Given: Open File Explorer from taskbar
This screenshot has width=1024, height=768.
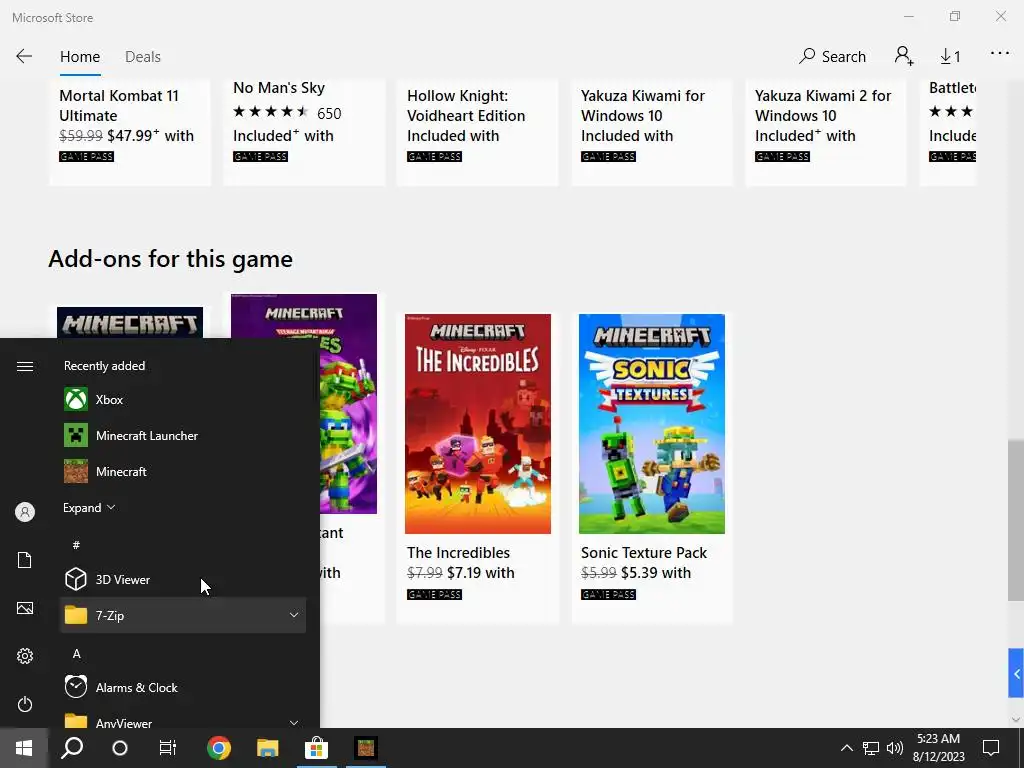Looking at the screenshot, I should pos(267,748).
